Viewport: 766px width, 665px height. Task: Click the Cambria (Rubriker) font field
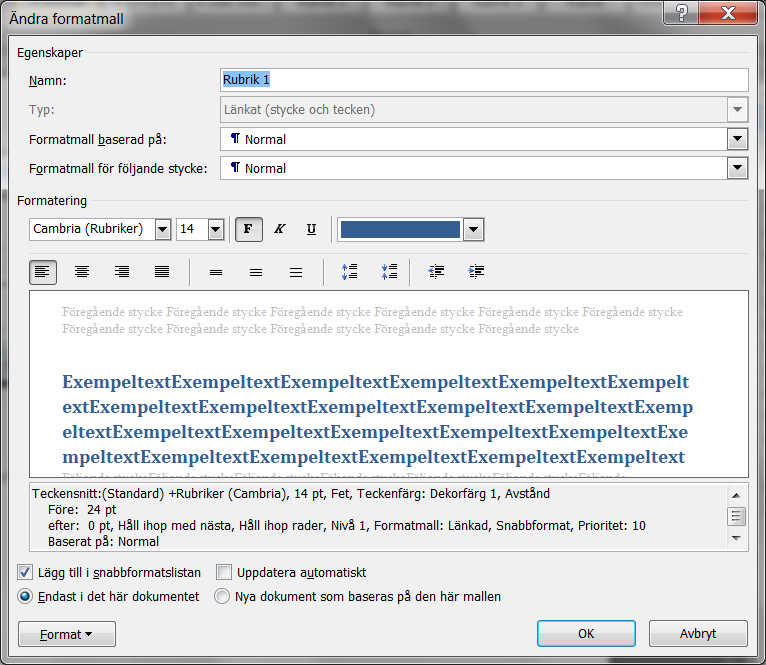pos(92,229)
